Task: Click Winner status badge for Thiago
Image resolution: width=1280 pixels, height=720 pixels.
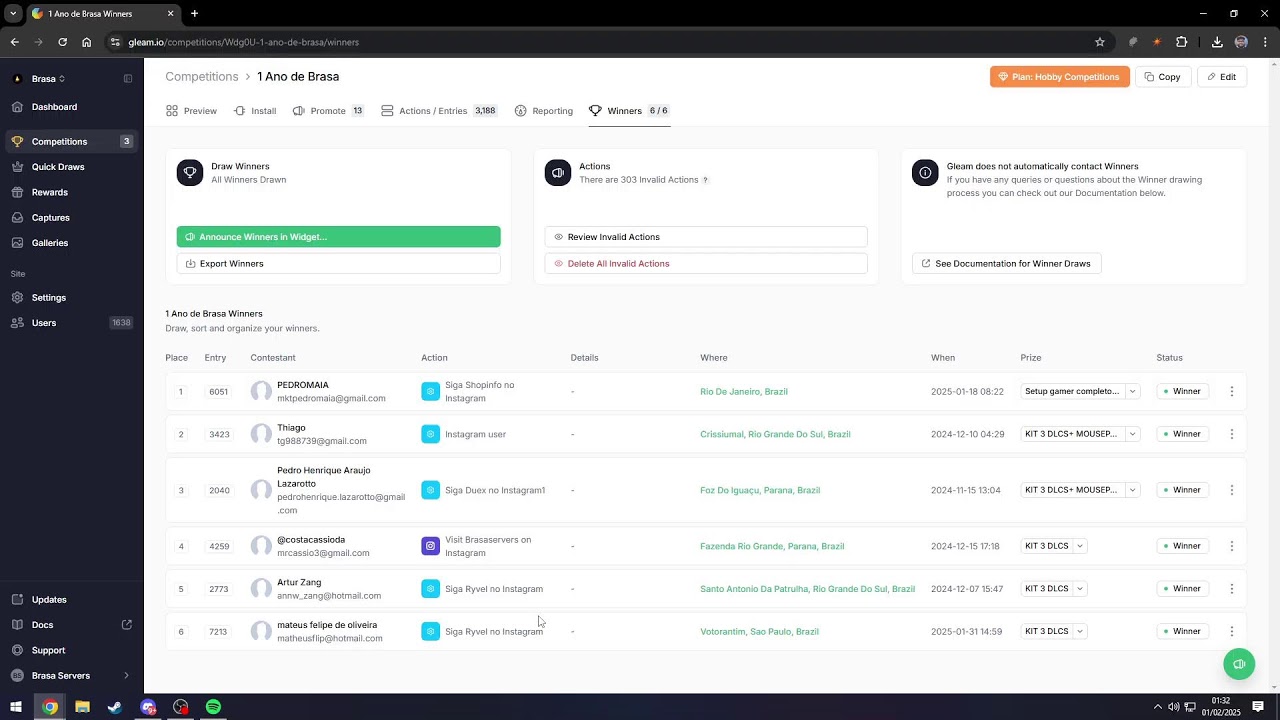Action: [x=1182, y=434]
